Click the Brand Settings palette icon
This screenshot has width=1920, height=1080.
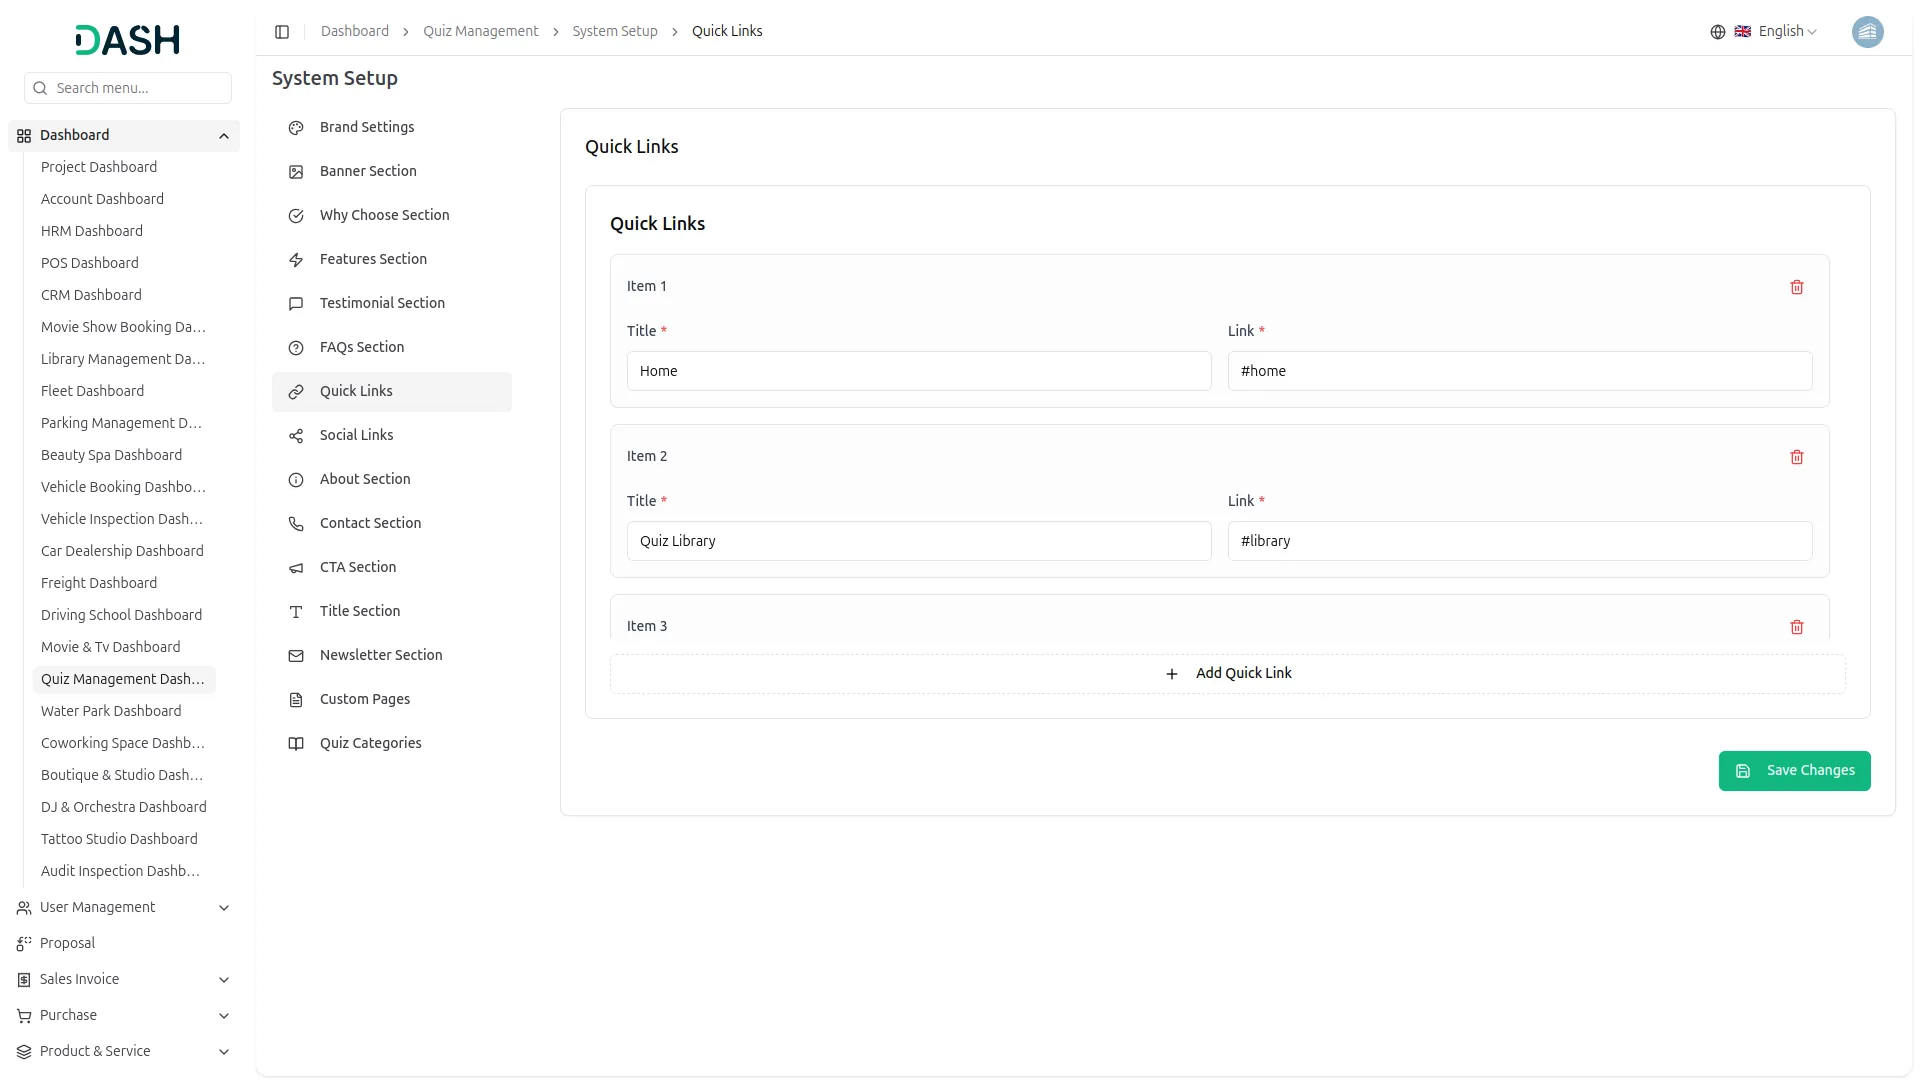(296, 128)
